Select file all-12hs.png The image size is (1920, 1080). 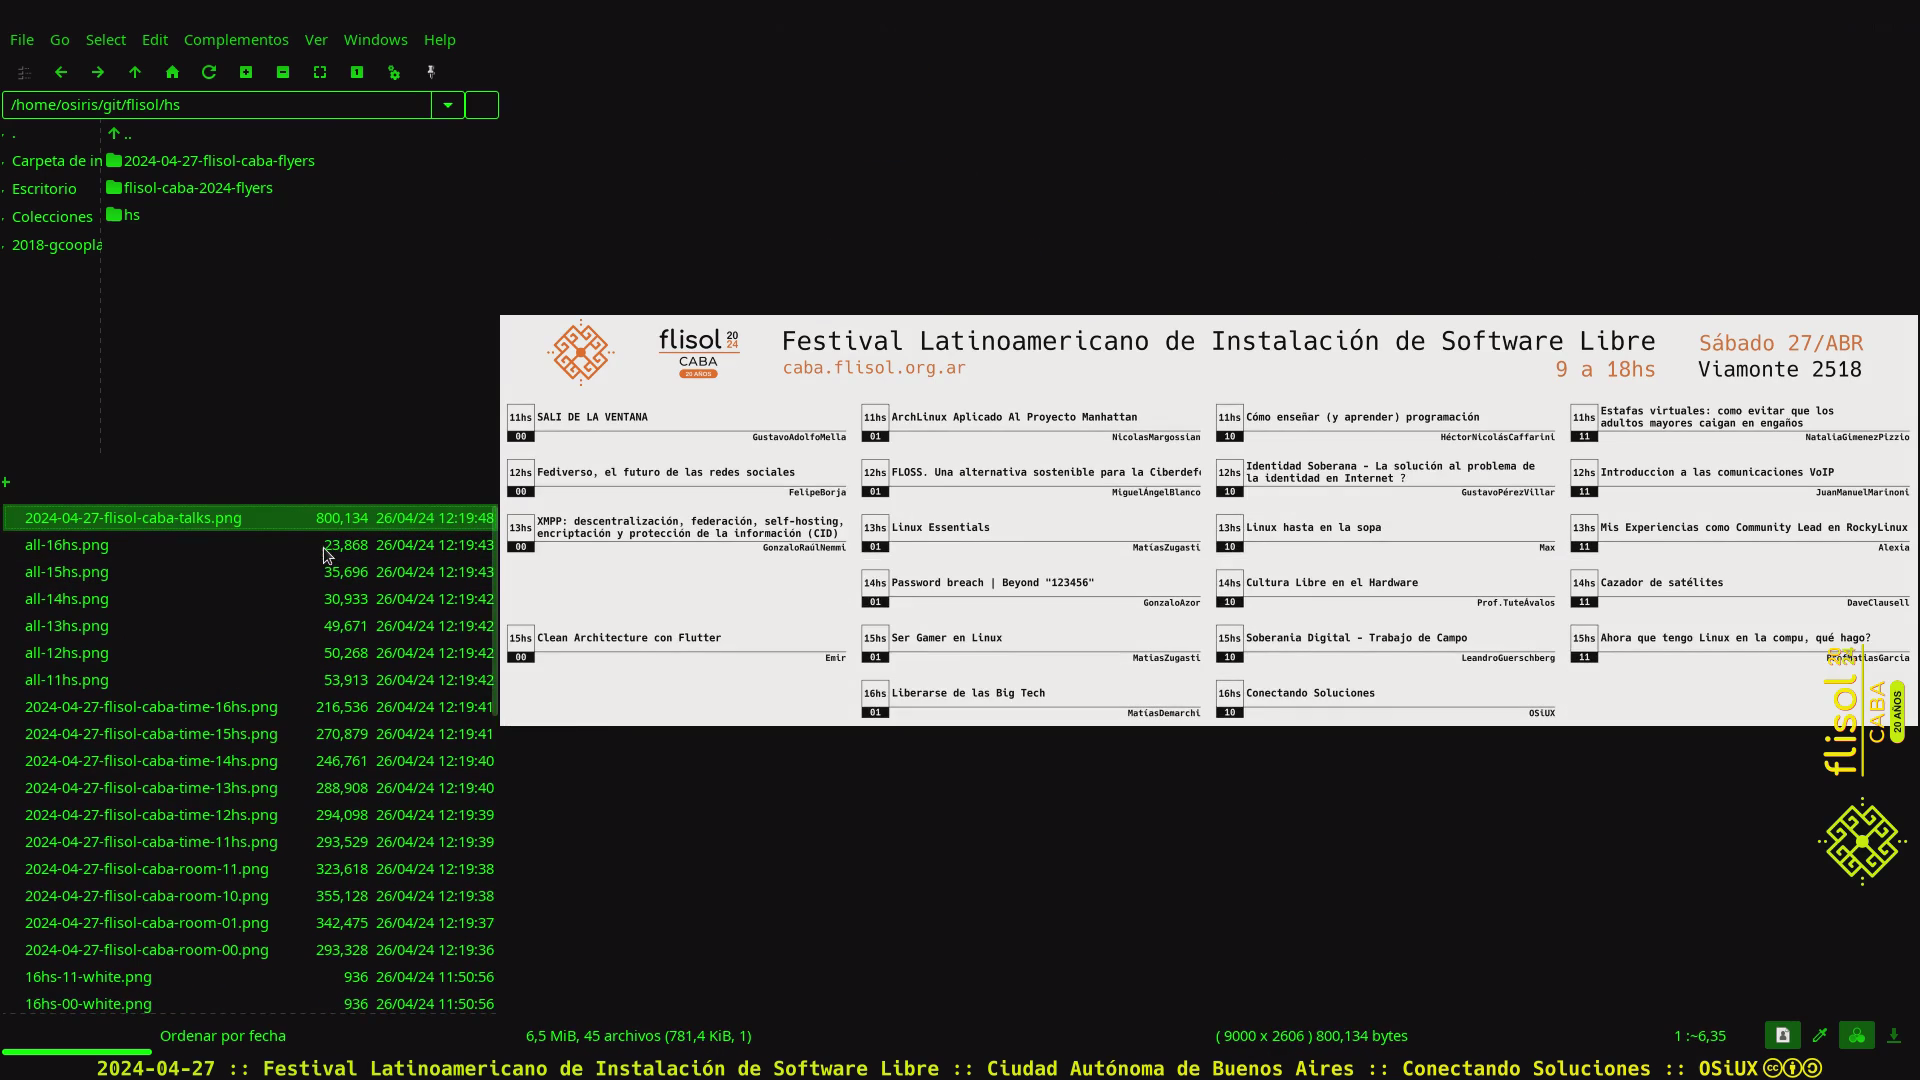coord(250,653)
